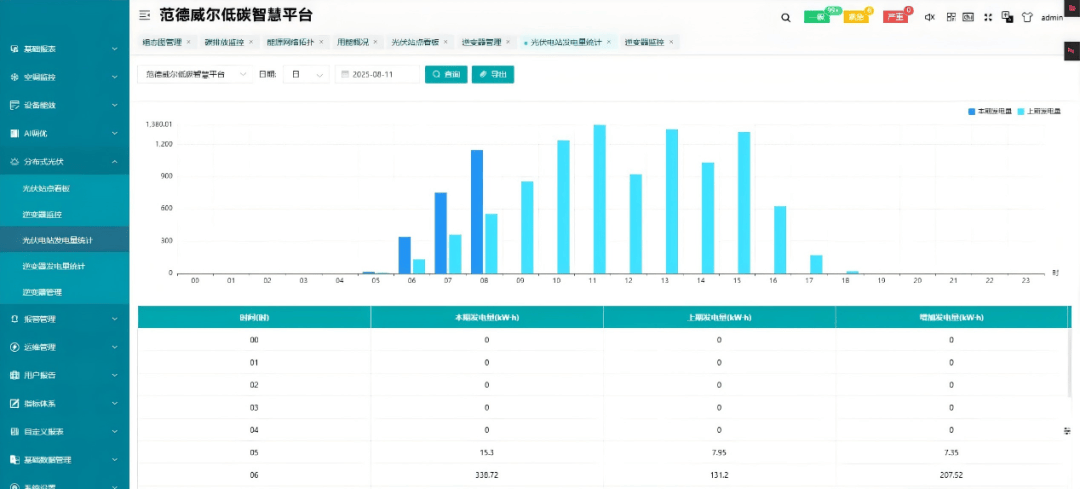Screen dimensions: 1080x489
Task: Enter fullscreen with the four-arrows icon
Action: pyautogui.click(x=988, y=17)
